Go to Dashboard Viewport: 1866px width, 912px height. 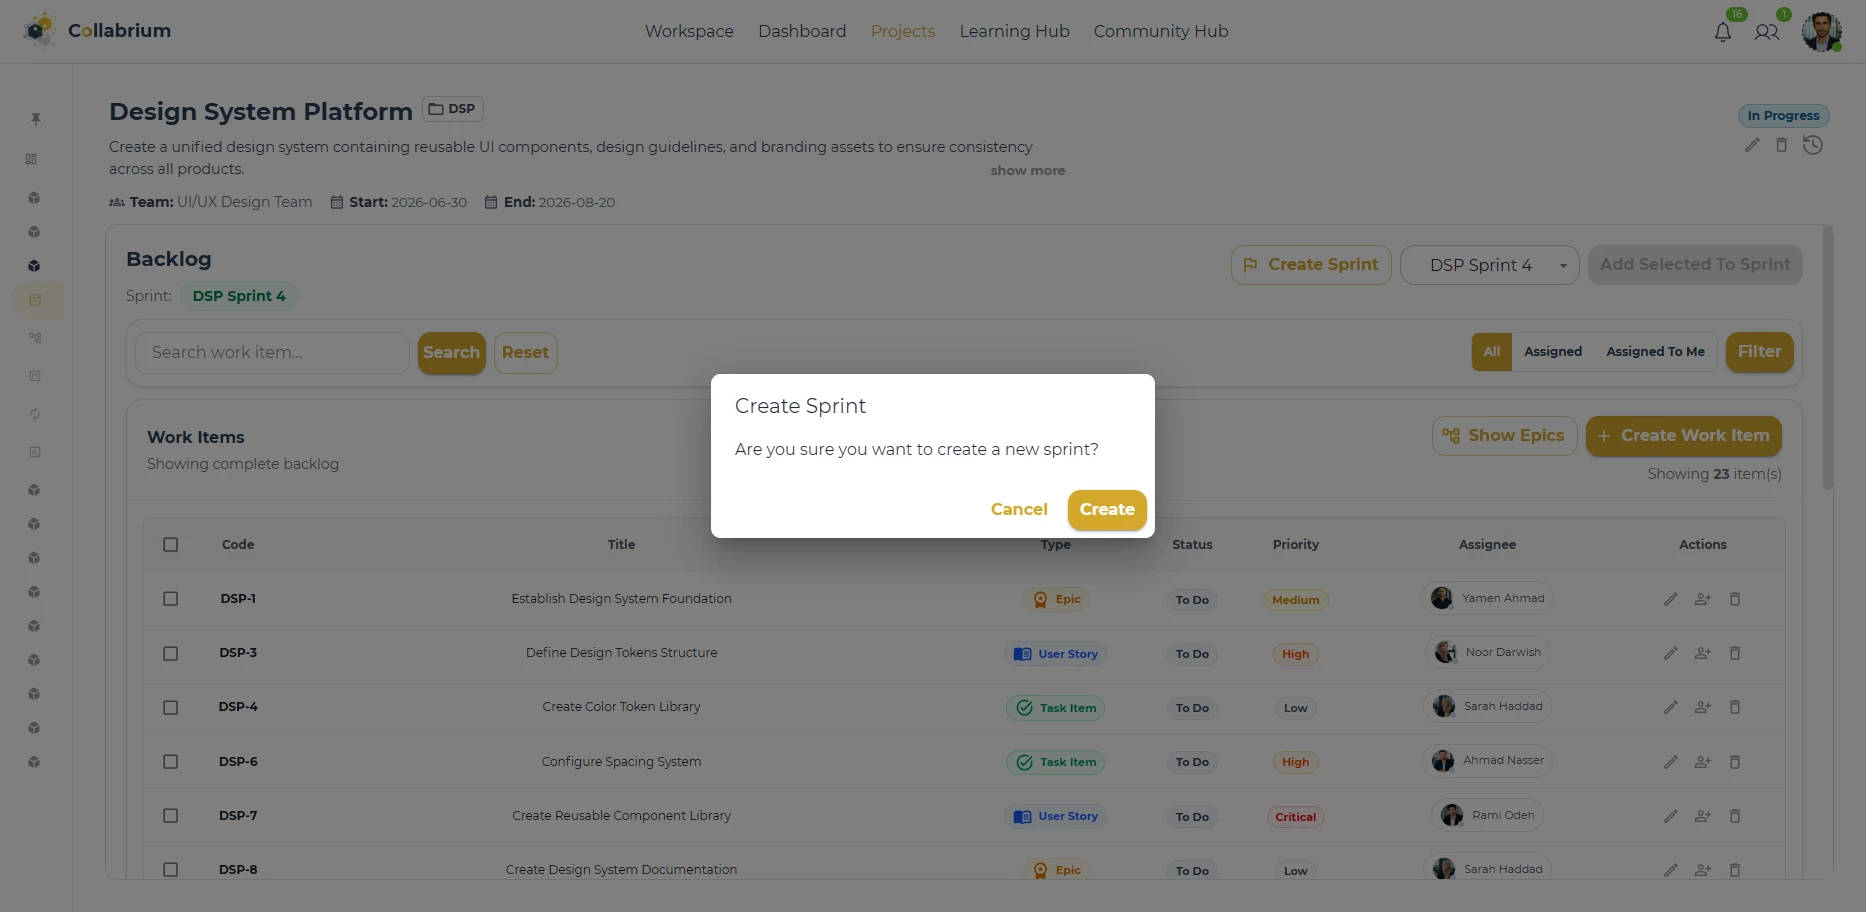coord(802,31)
